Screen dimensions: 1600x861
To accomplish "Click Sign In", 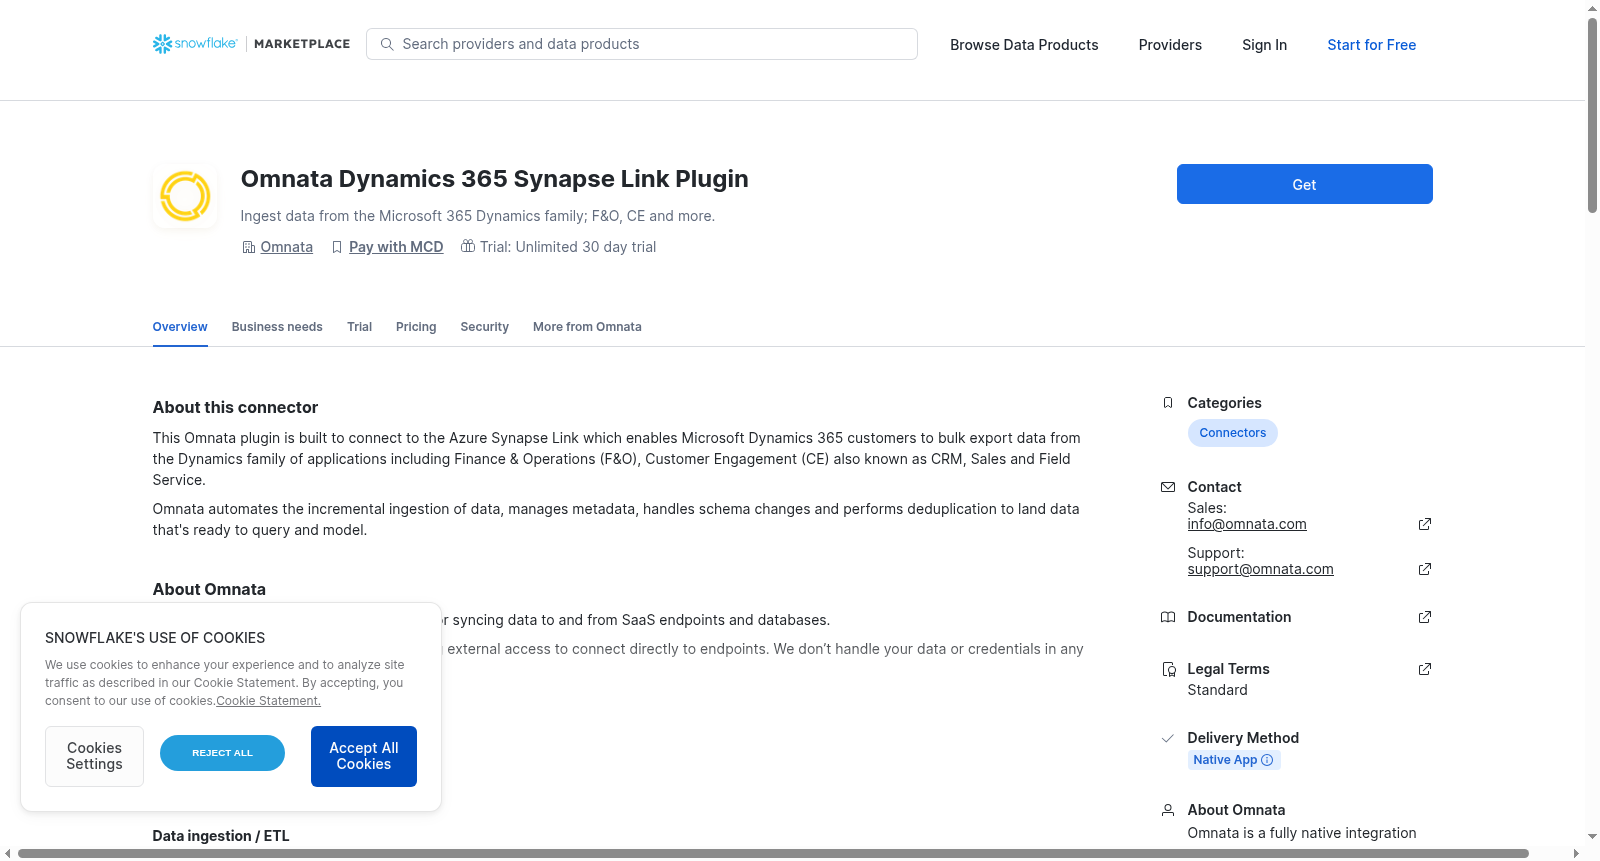I will tap(1264, 45).
